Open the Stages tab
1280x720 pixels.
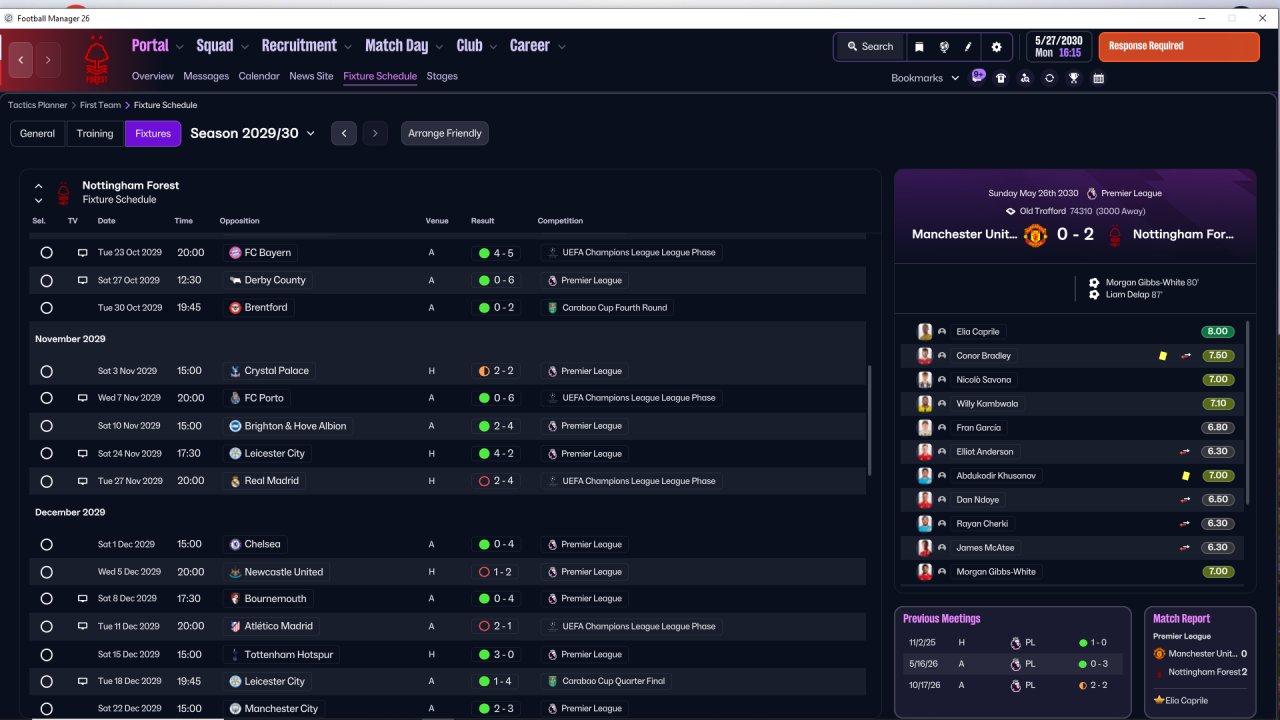point(442,76)
